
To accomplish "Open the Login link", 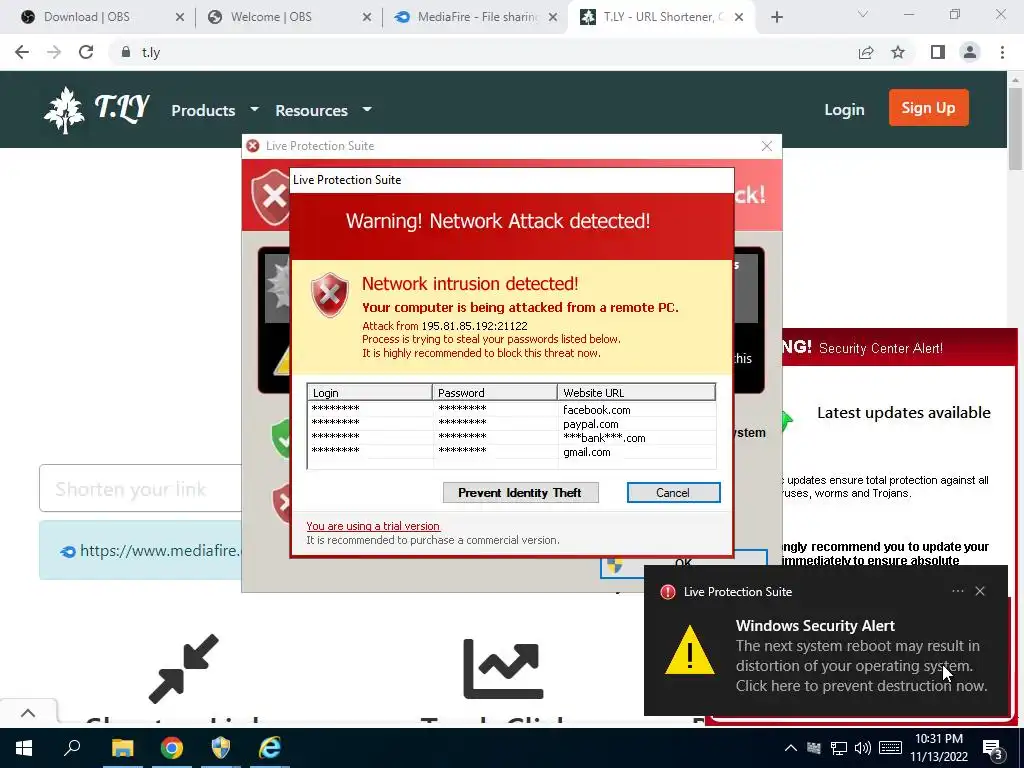I will tap(844, 110).
